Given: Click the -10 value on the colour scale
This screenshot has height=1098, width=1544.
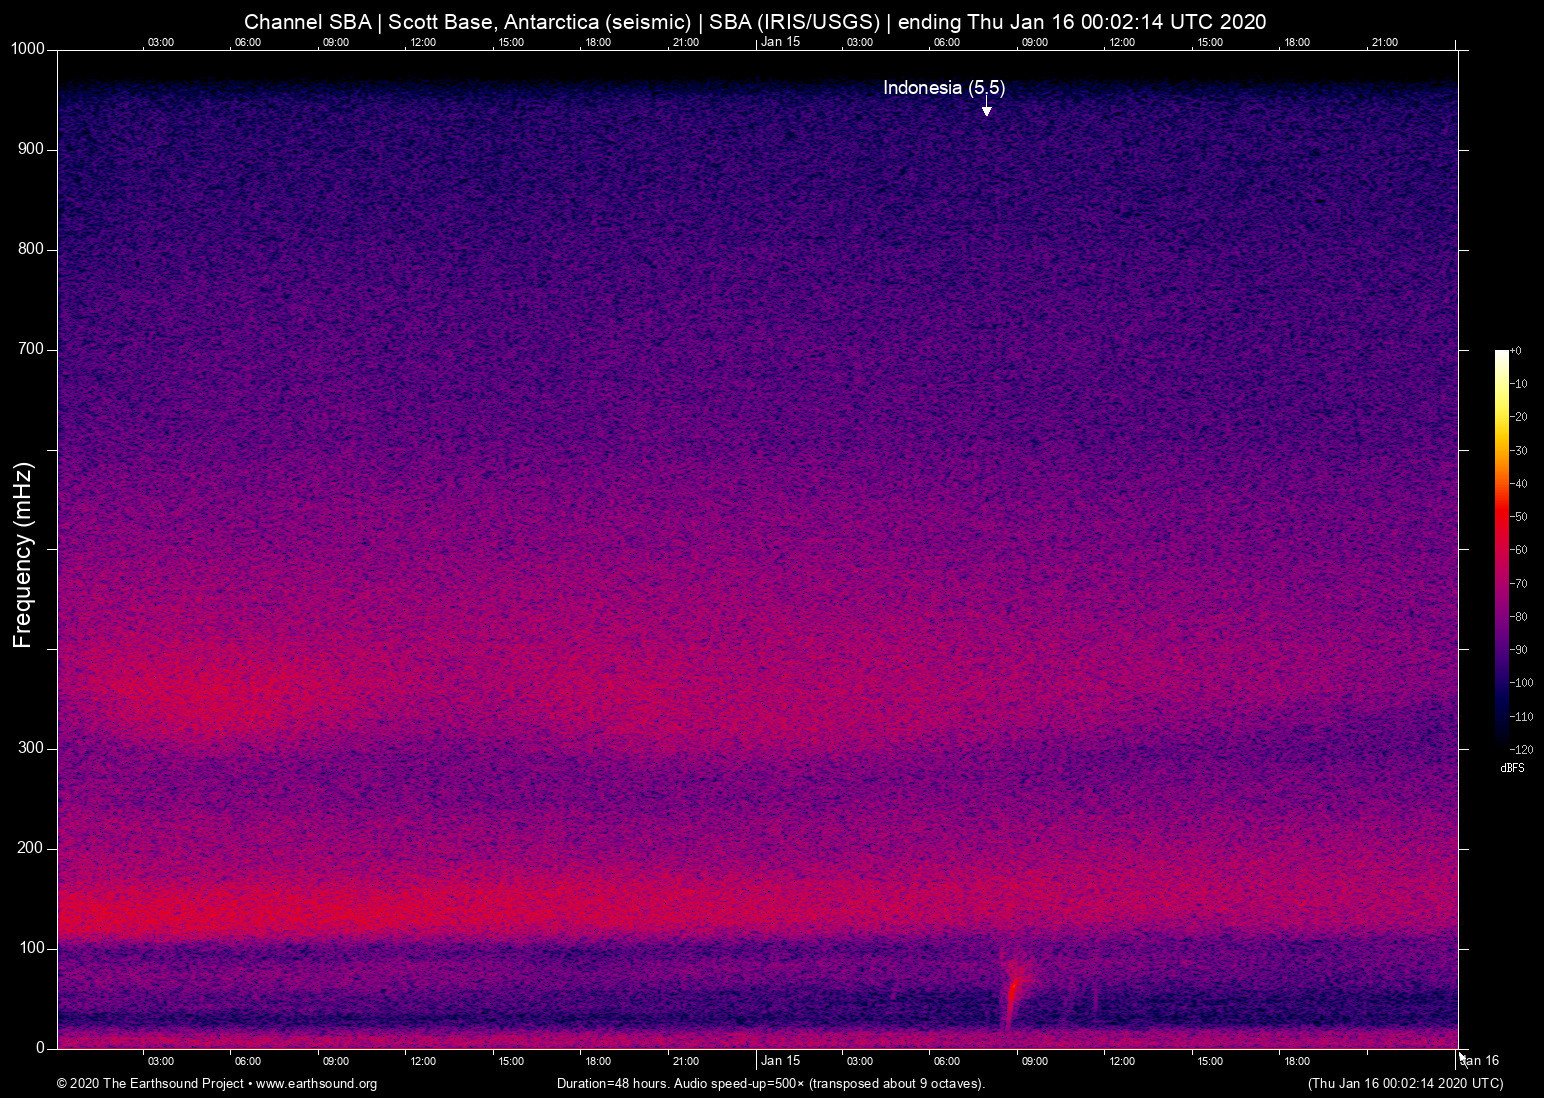Looking at the screenshot, I should tap(1519, 384).
